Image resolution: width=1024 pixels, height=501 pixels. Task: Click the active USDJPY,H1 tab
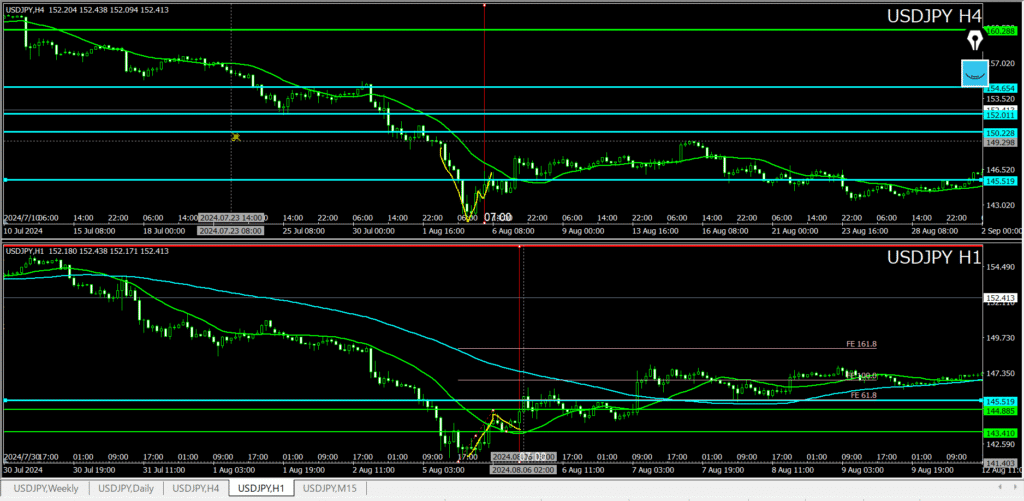click(x=262, y=488)
